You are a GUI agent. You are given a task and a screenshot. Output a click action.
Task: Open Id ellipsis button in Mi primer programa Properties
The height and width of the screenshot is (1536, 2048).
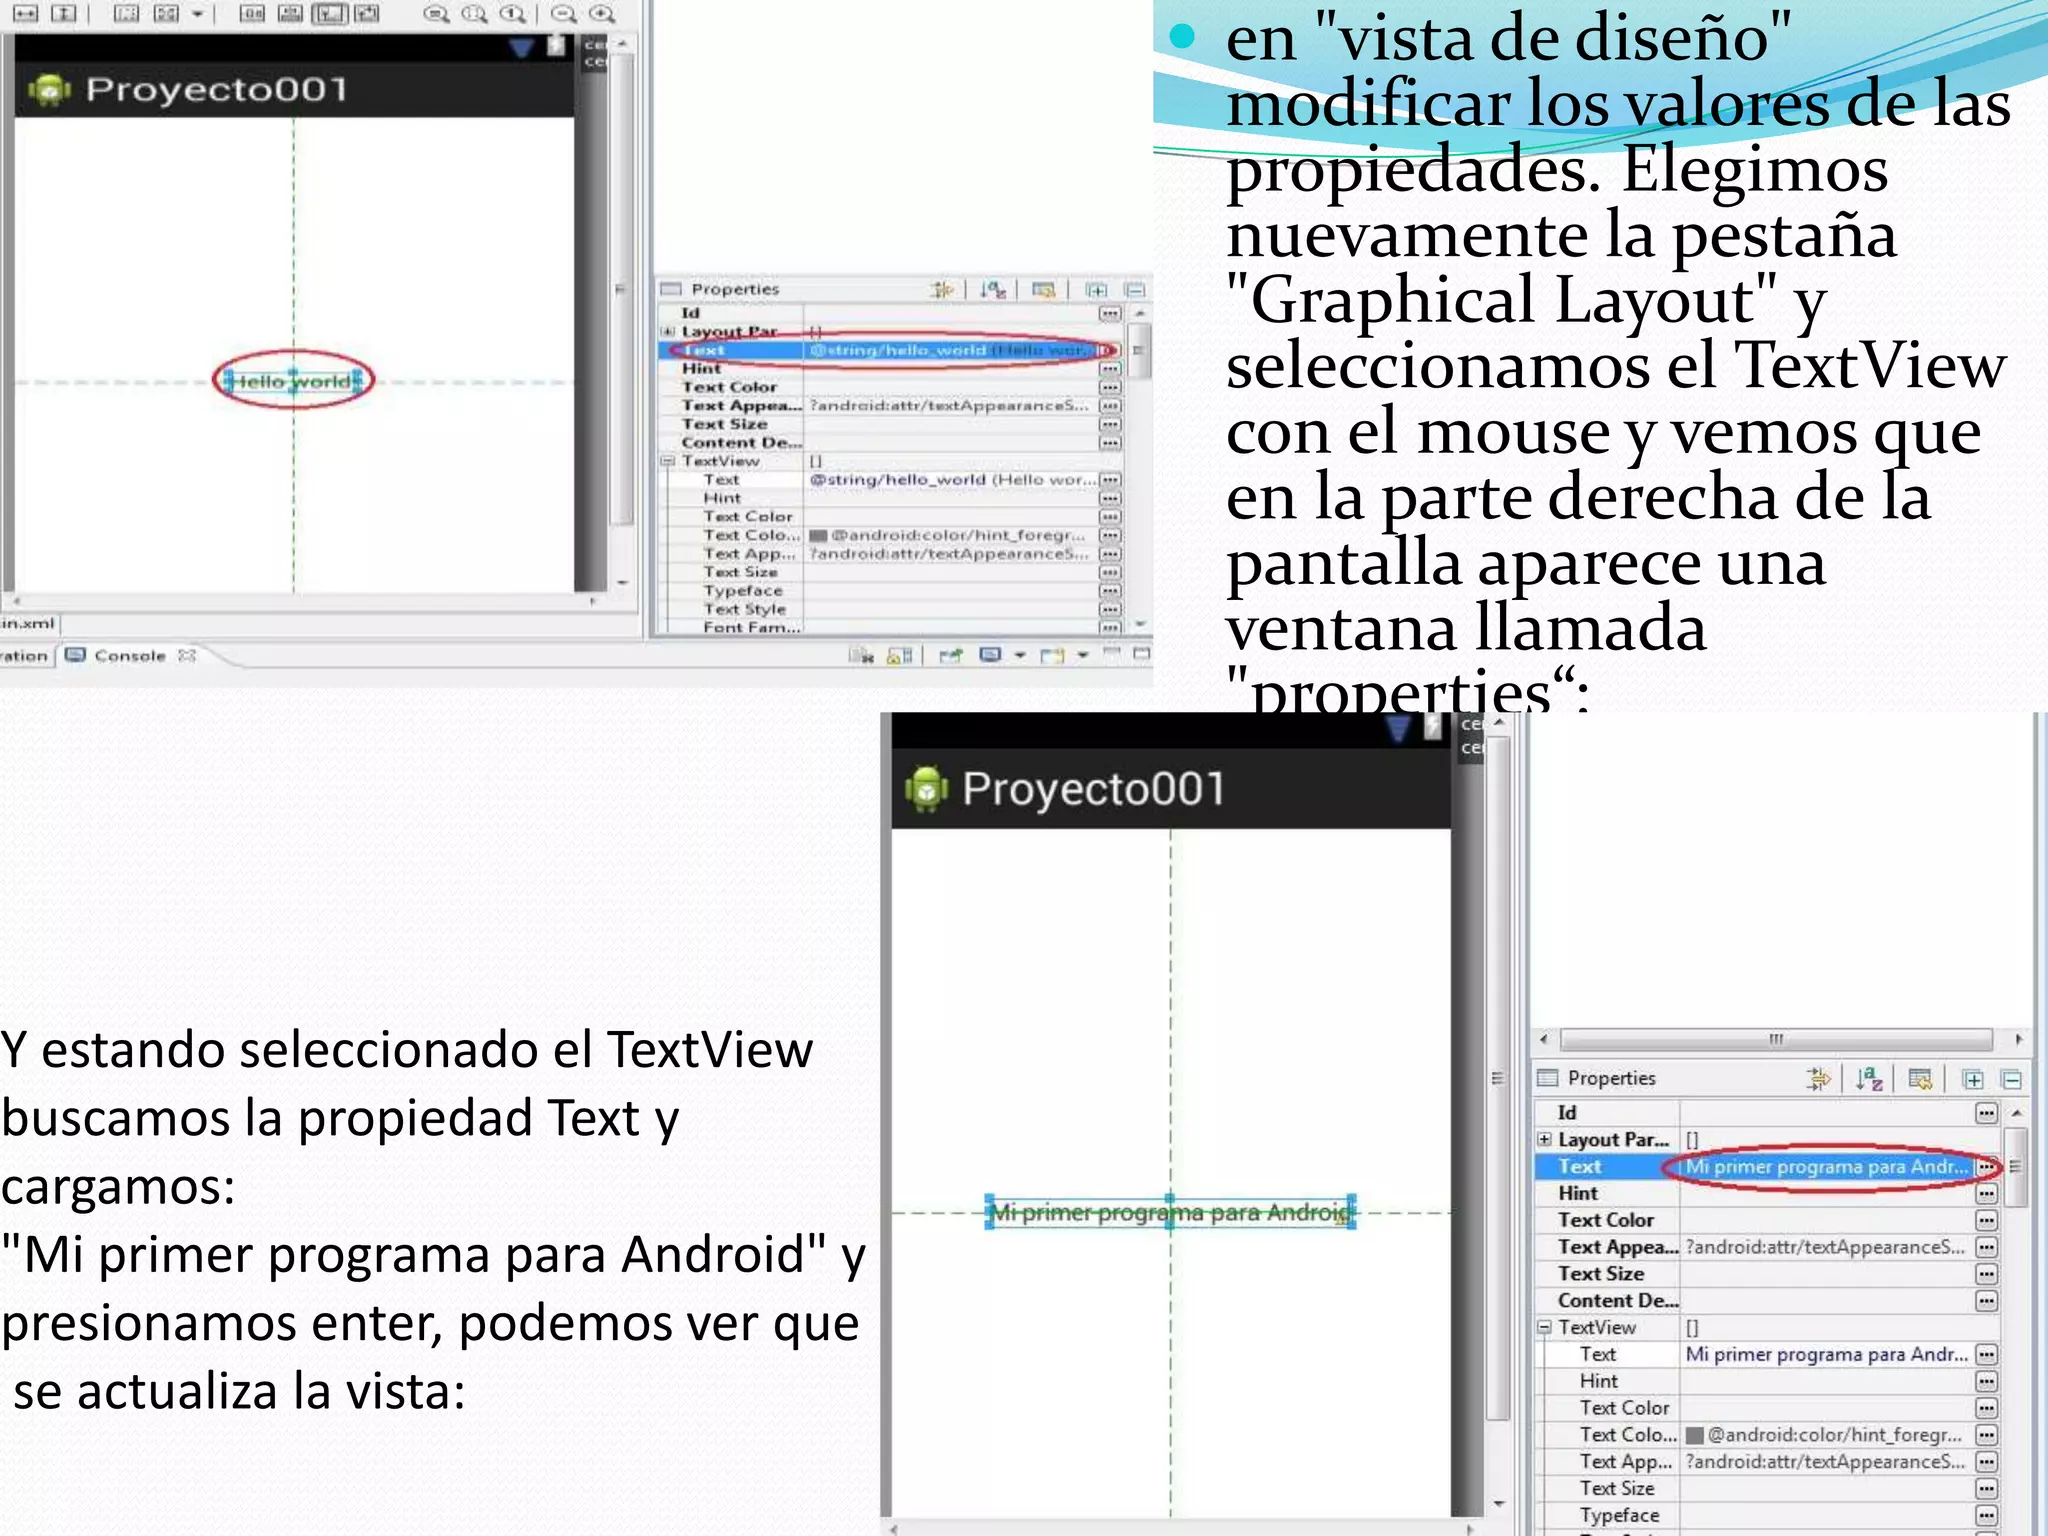(1987, 1113)
